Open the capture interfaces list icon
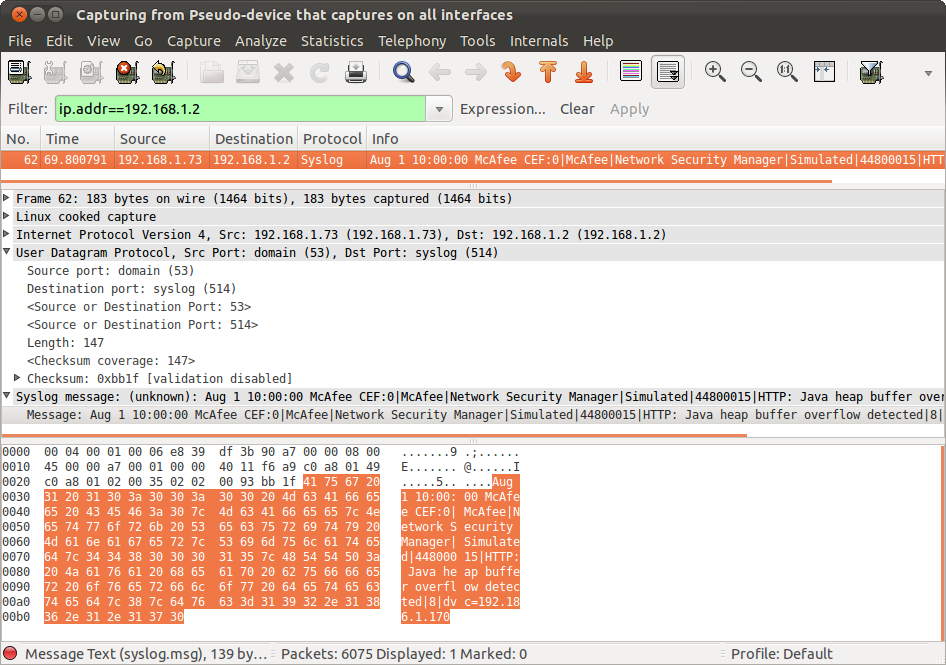The height and width of the screenshot is (665, 946). point(19,72)
